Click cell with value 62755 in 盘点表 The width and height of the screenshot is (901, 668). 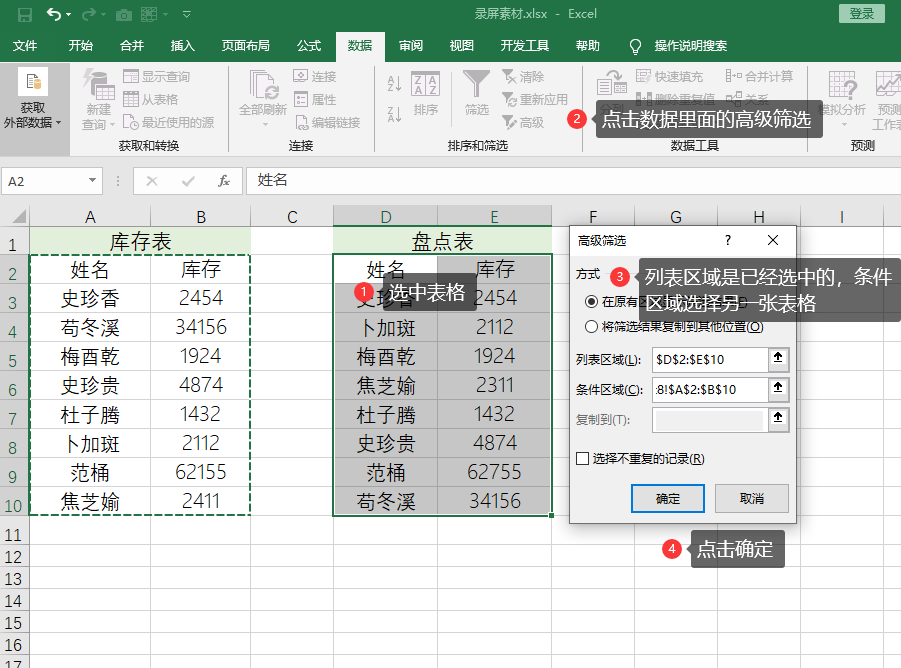(494, 472)
